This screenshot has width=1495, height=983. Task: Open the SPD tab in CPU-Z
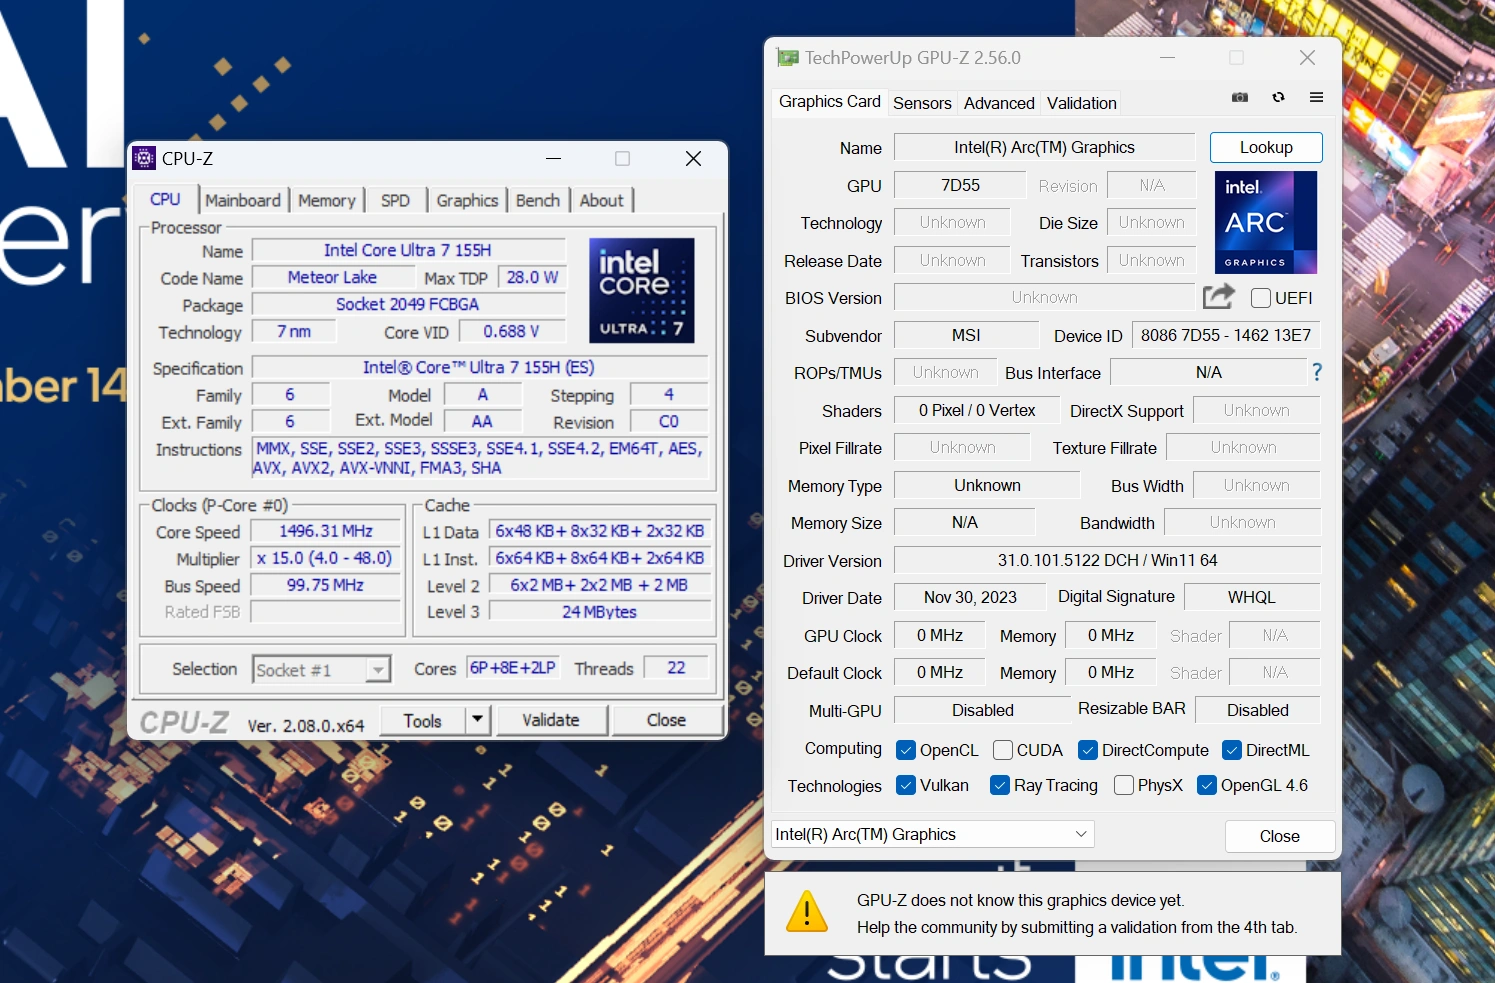[395, 200]
